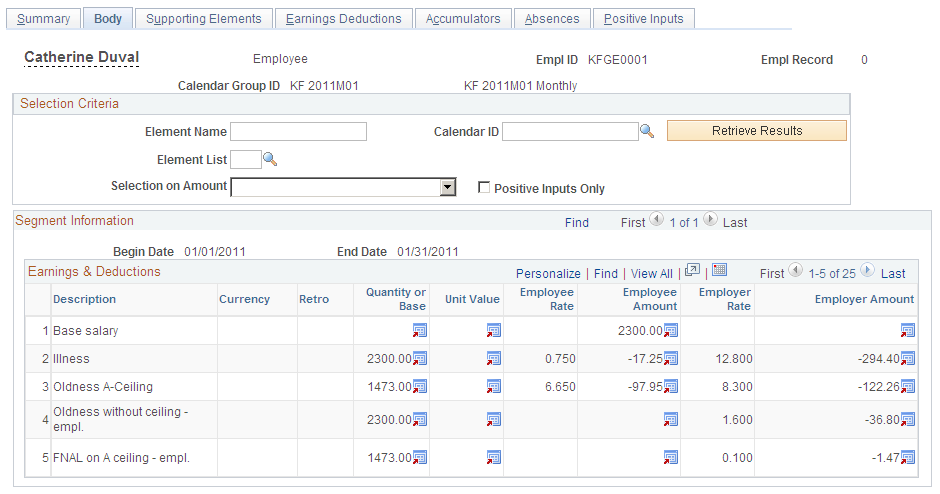Click the View All link
Viewport: 940px width, 494px height.
coord(652,273)
